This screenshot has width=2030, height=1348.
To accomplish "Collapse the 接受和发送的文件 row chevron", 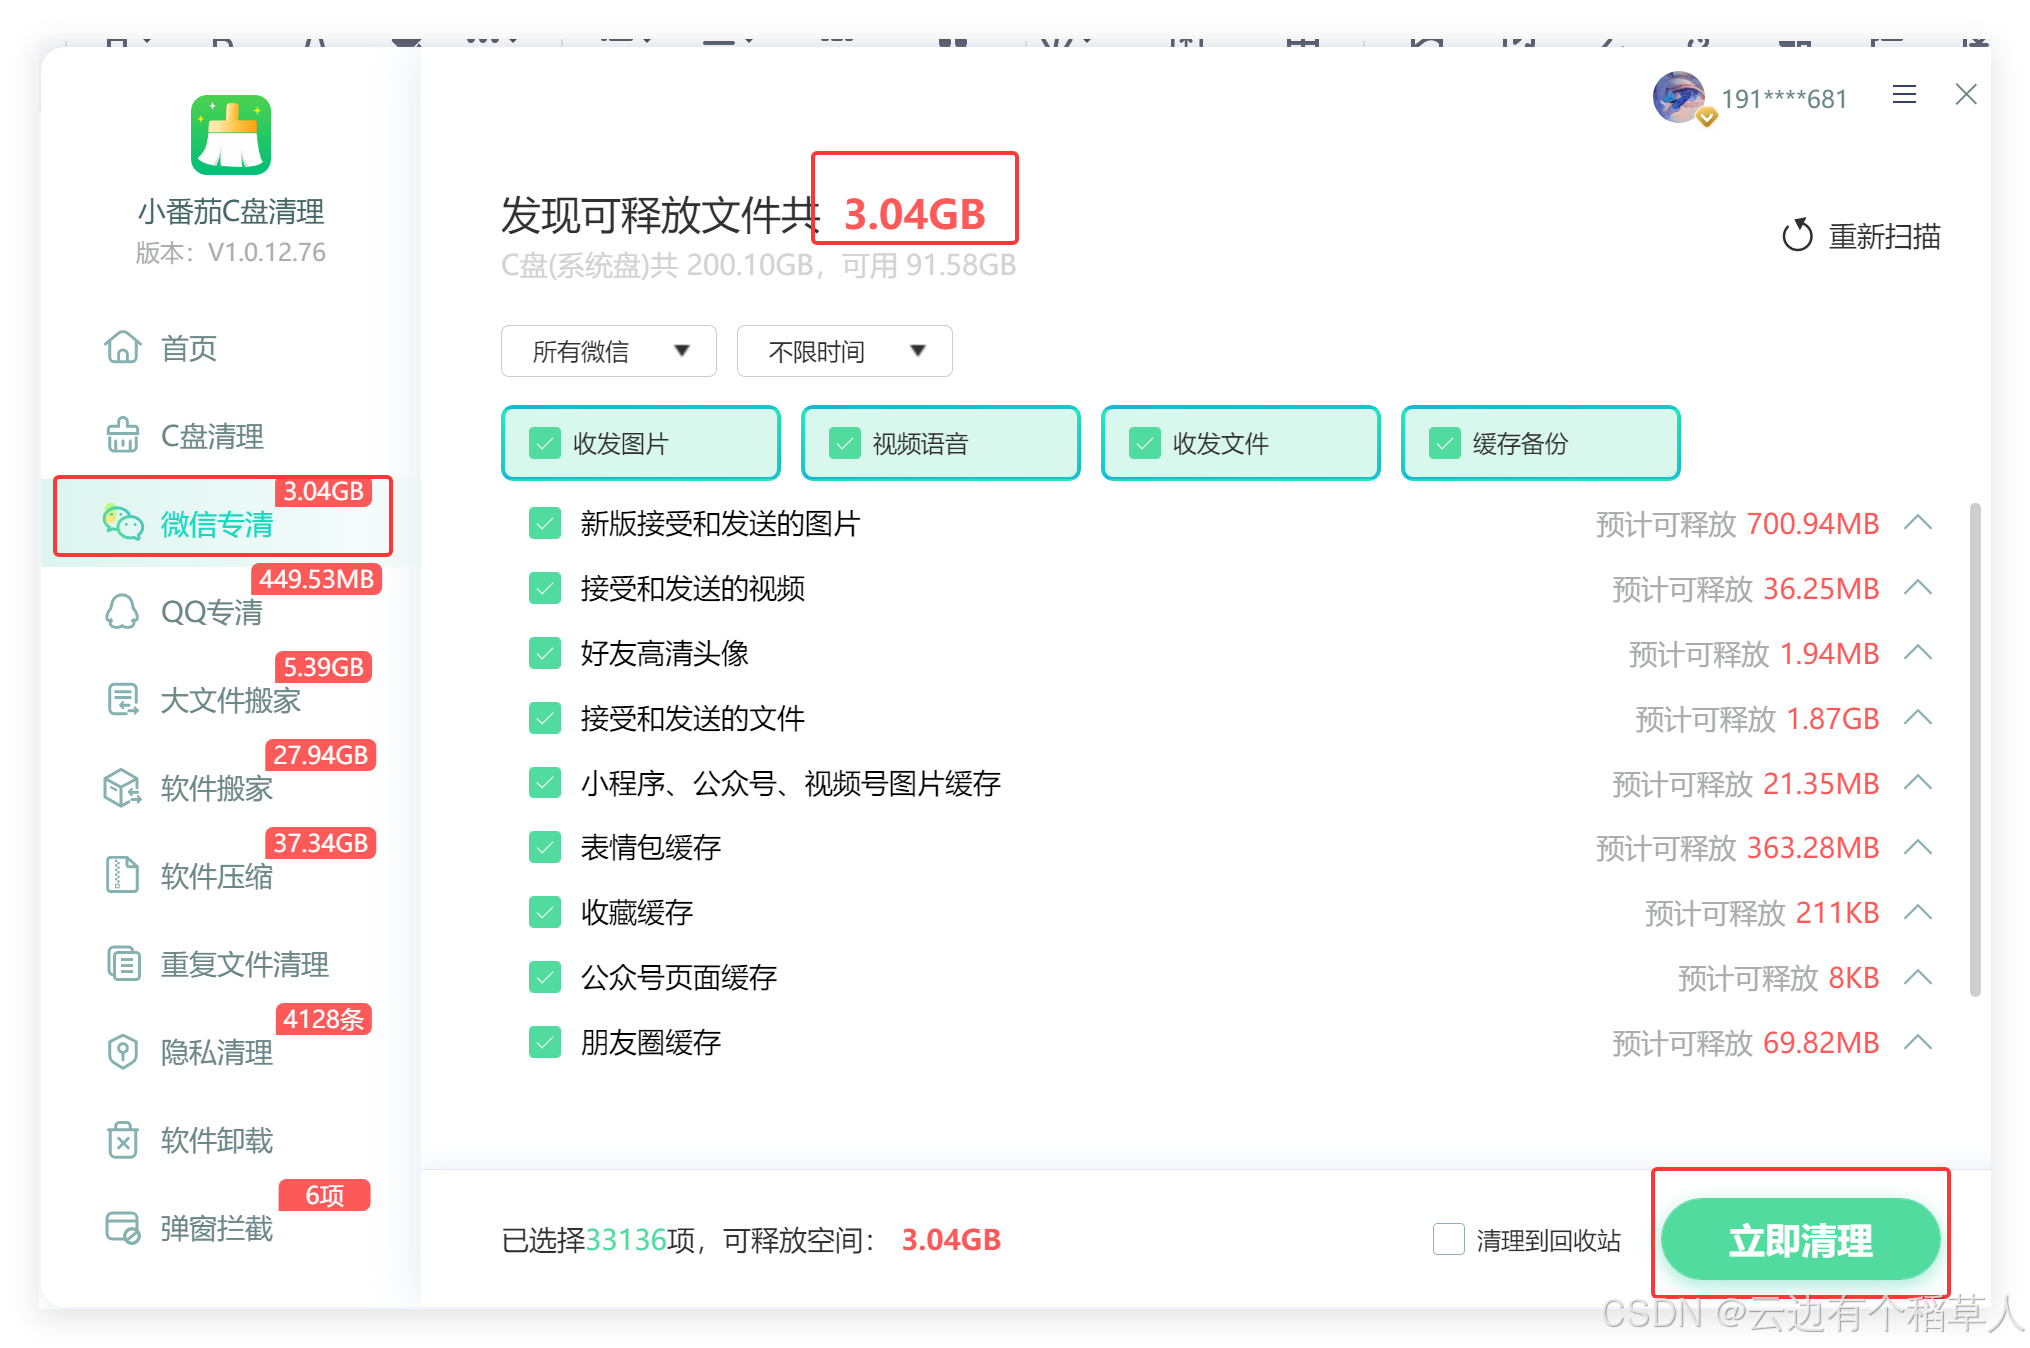I will (x=1918, y=718).
